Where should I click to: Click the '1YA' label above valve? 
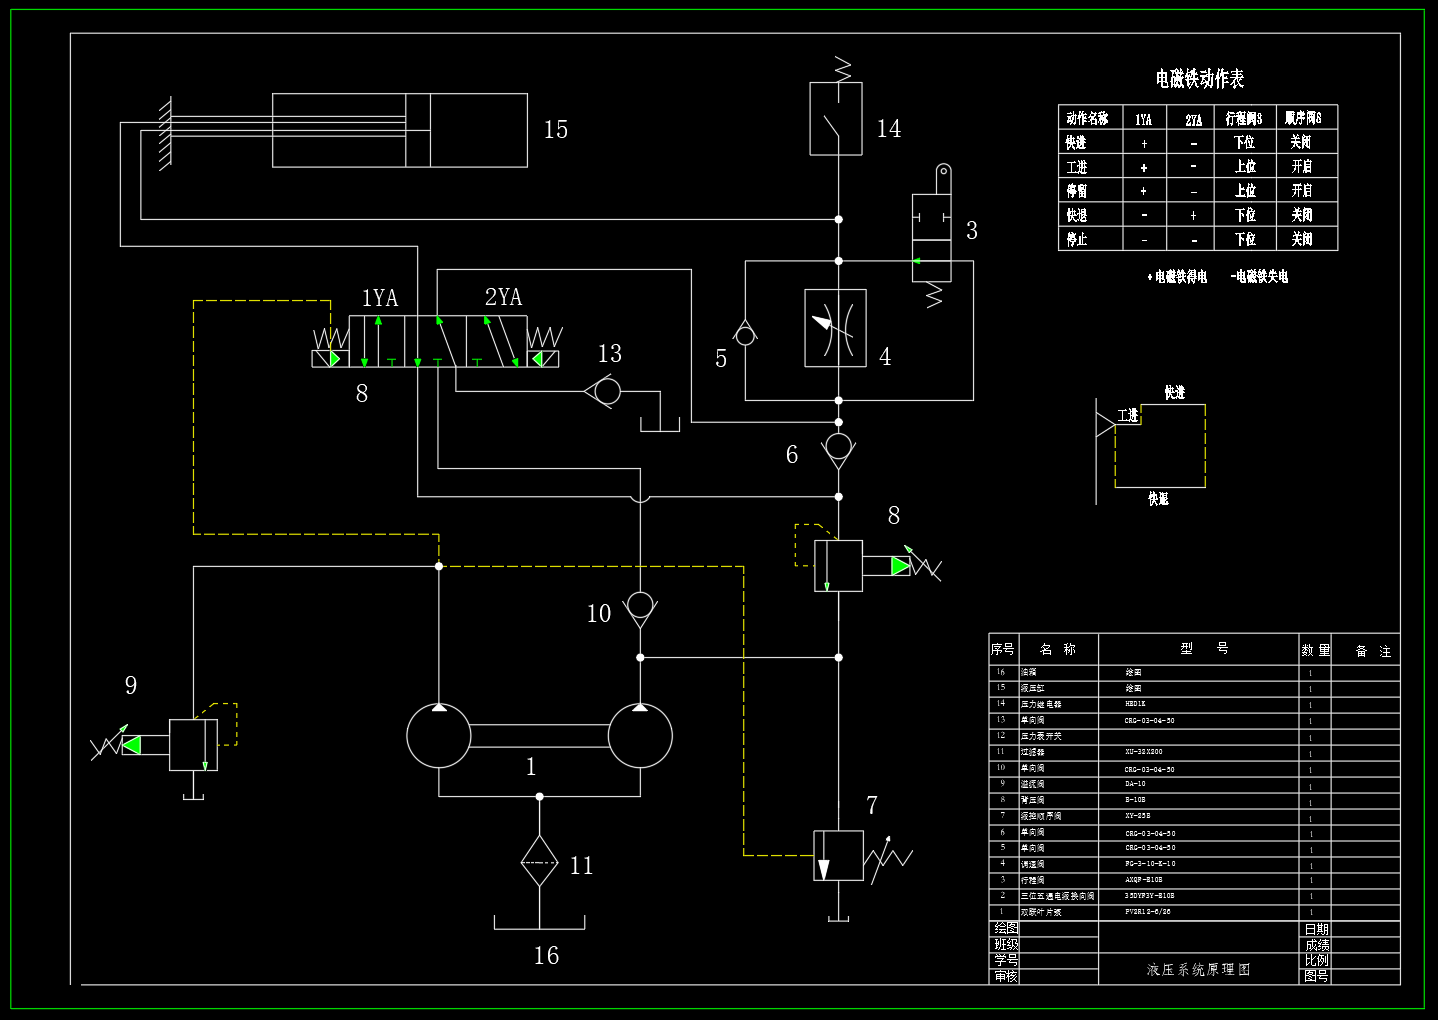[380, 297]
